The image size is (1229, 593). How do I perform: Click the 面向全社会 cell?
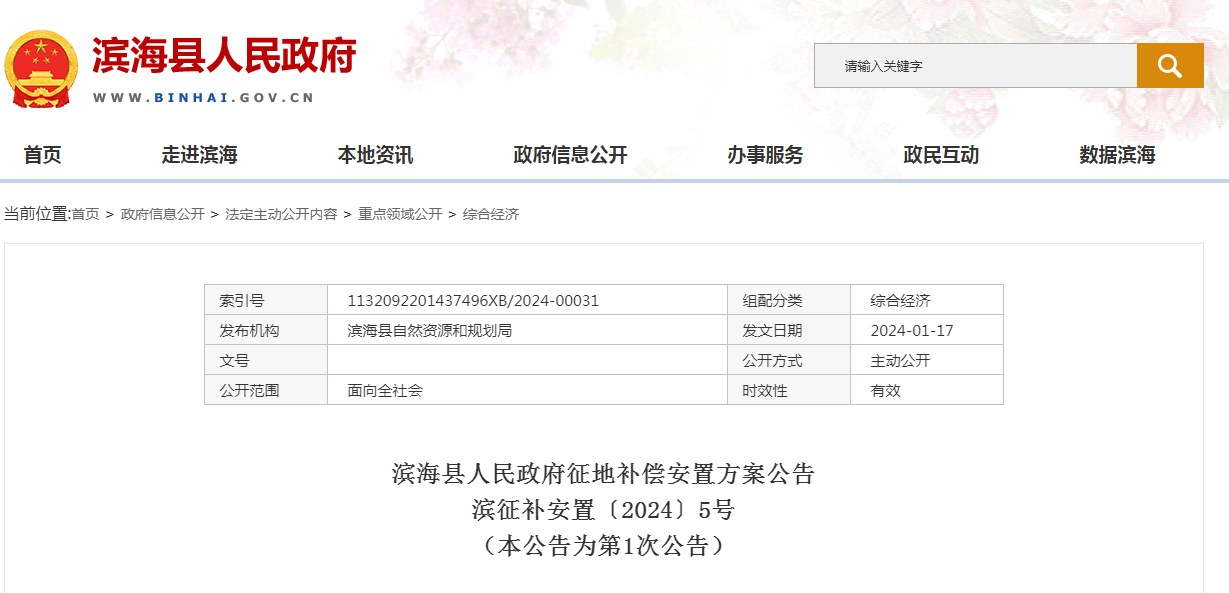click(528, 390)
